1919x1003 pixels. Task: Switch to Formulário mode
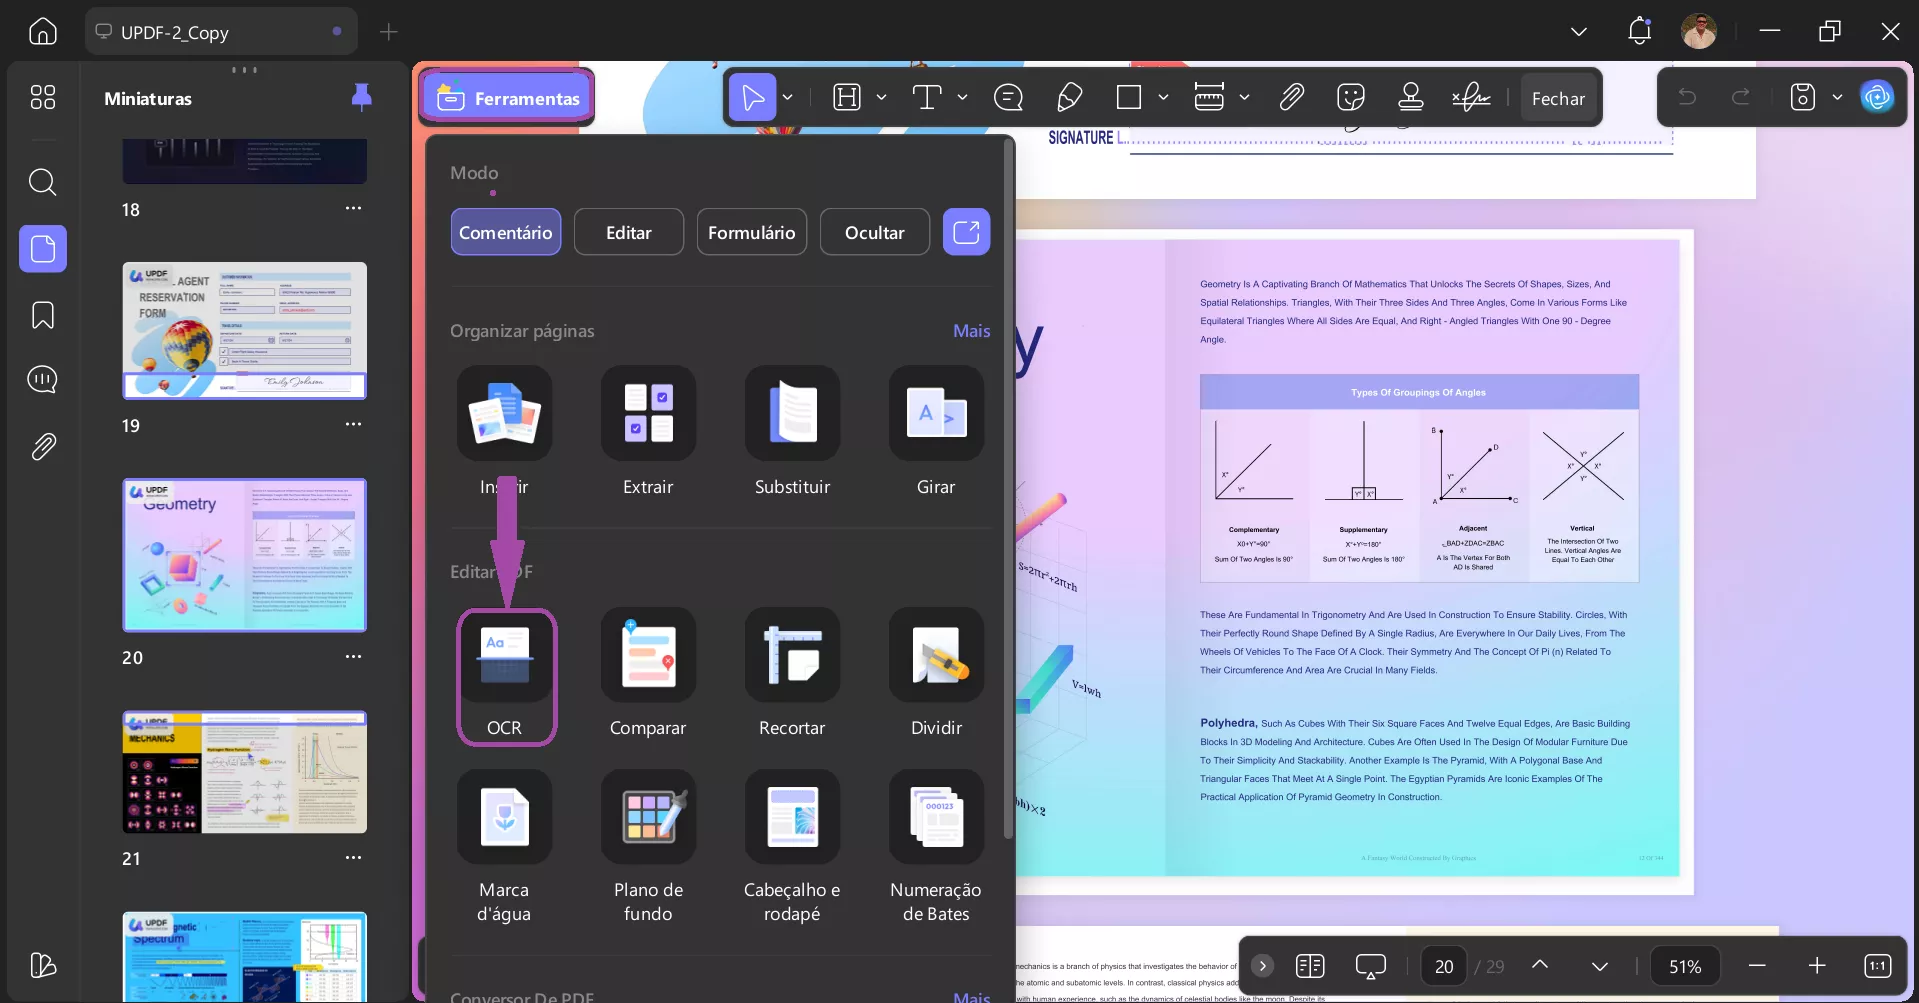point(752,232)
